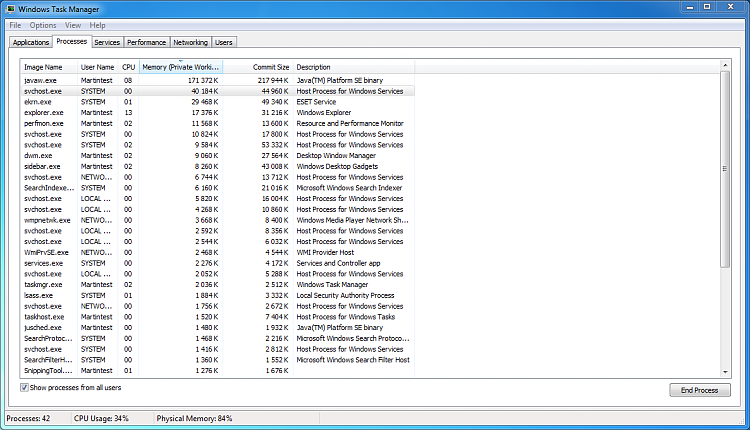Click the scrollbar down arrow

coord(725,372)
